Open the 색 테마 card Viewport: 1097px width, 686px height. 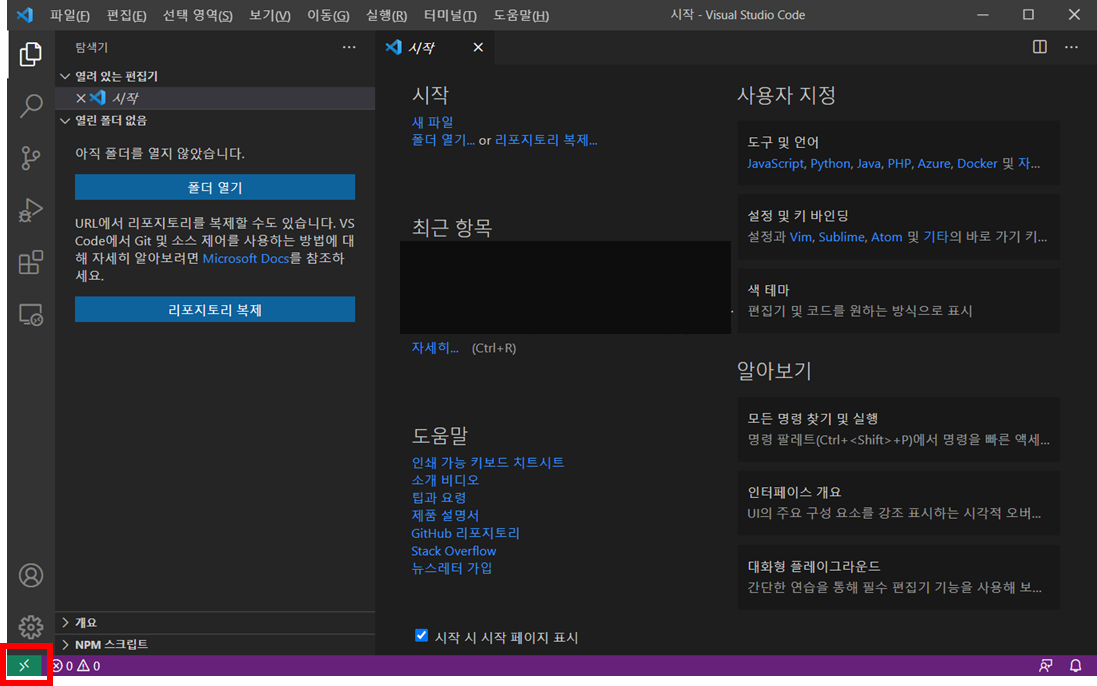click(x=898, y=301)
